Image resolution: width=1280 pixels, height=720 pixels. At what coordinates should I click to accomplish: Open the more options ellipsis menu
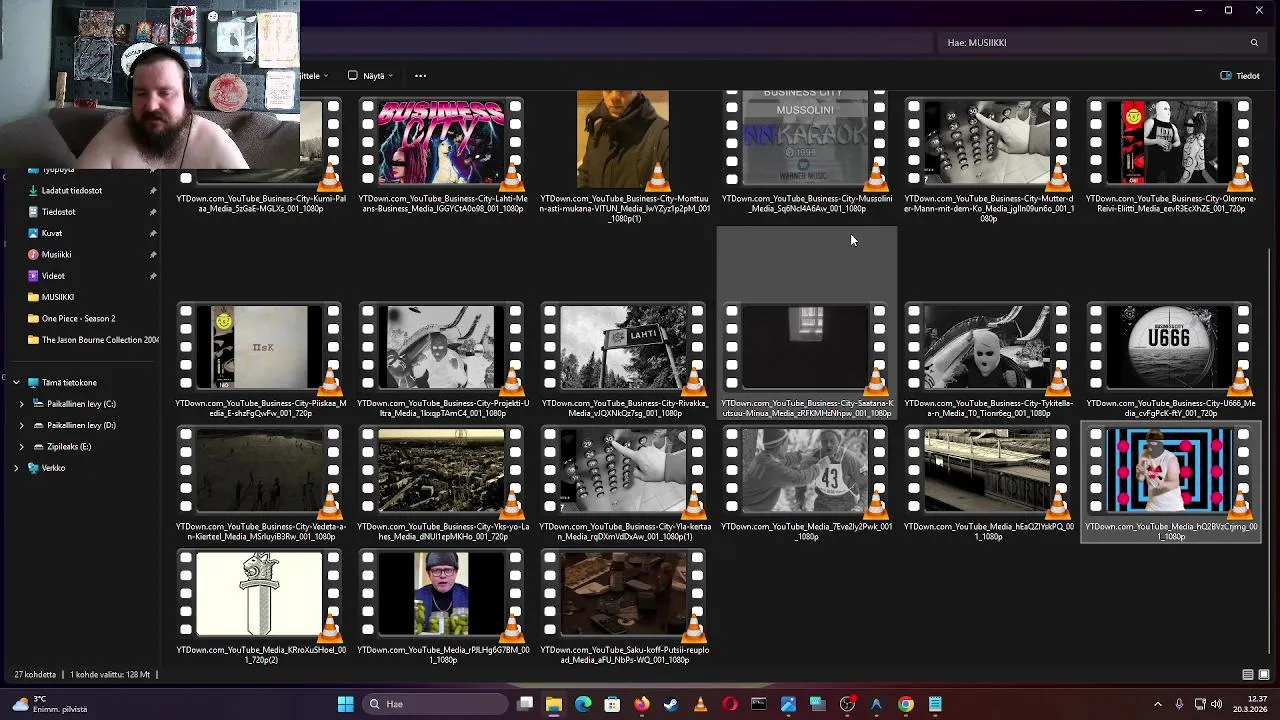pos(420,76)
